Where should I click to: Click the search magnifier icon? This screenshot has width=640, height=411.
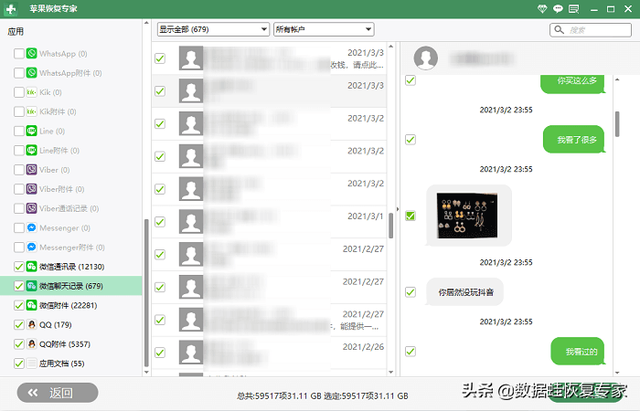(x=559, y=30)
